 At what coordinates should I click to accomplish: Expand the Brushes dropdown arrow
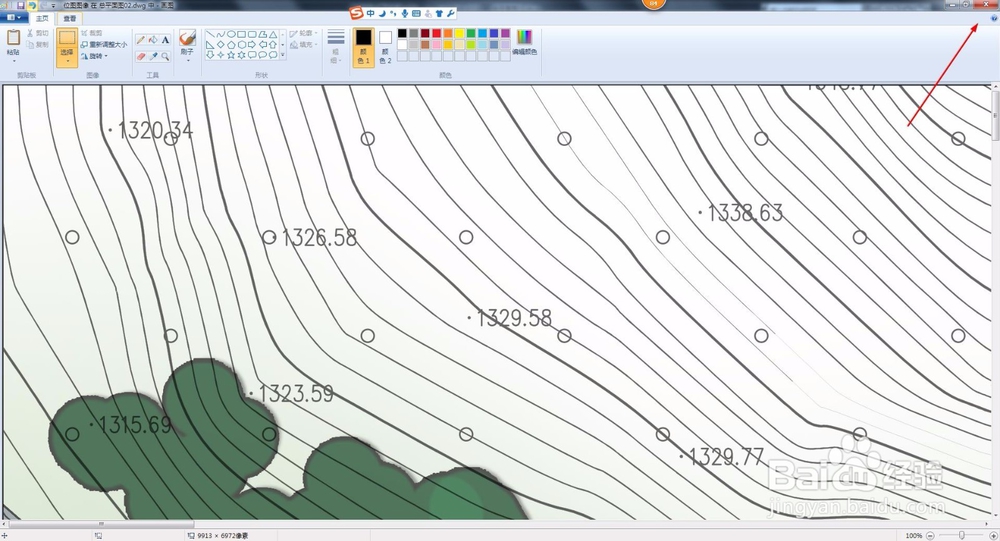click(188, 61)
